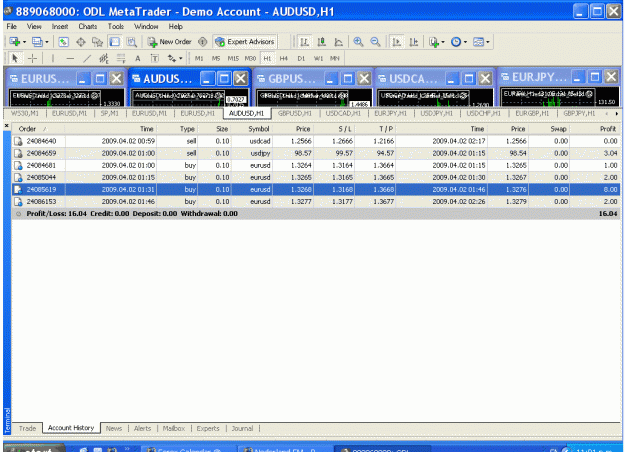
Task: Sort history by the Profit column header
Action: tap(595, 129)
